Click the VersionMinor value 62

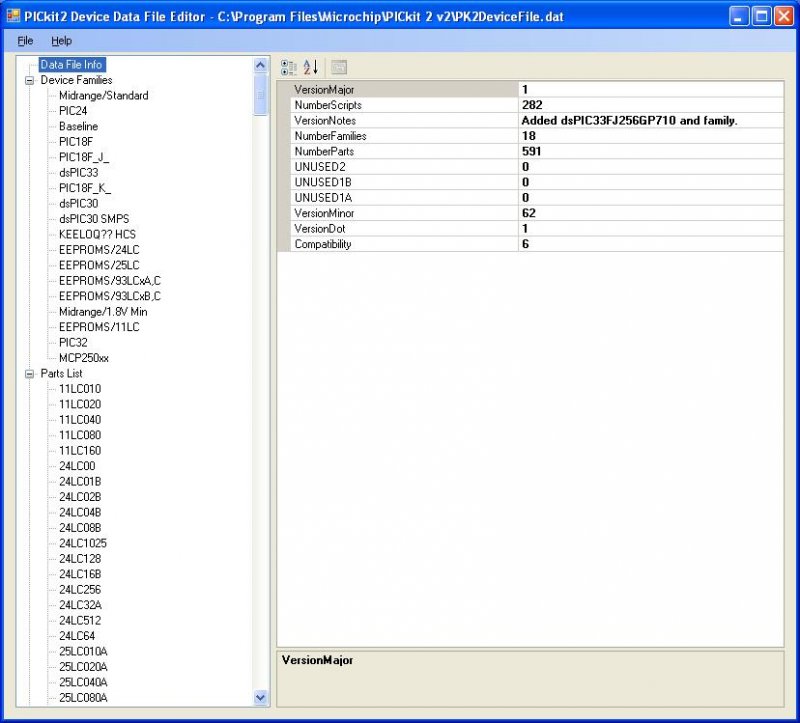coord(651,213)
